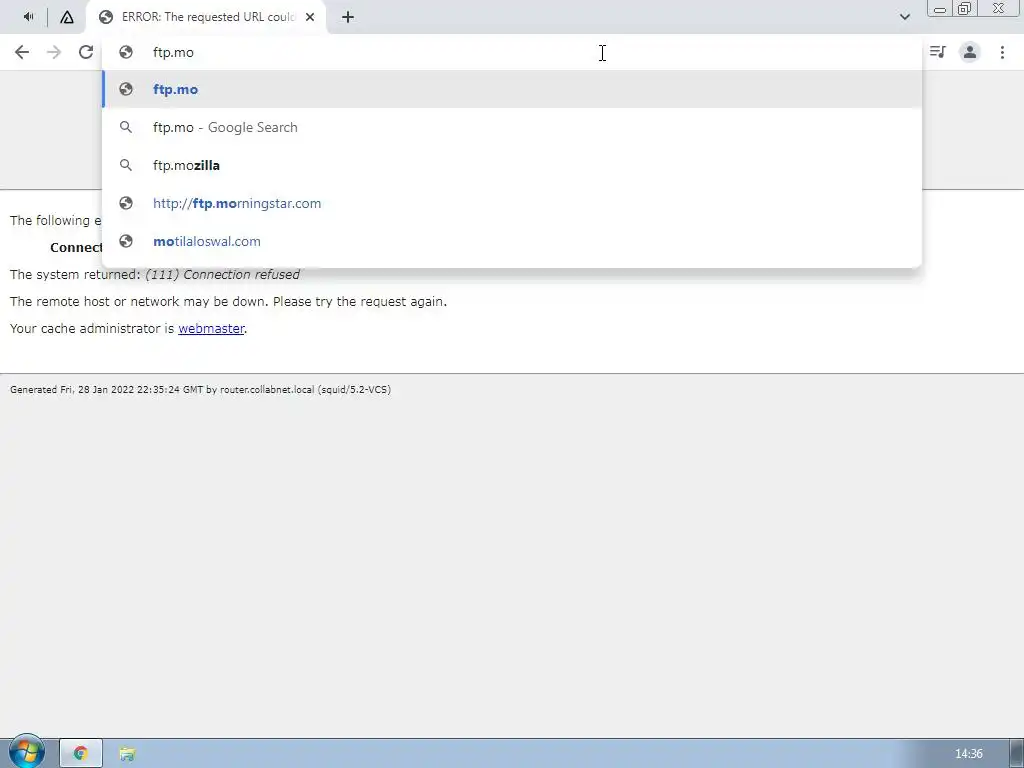The image size is (1024, 768).
Task: Open Chrome three-dot menu
Action: [x=1002, y=52]
